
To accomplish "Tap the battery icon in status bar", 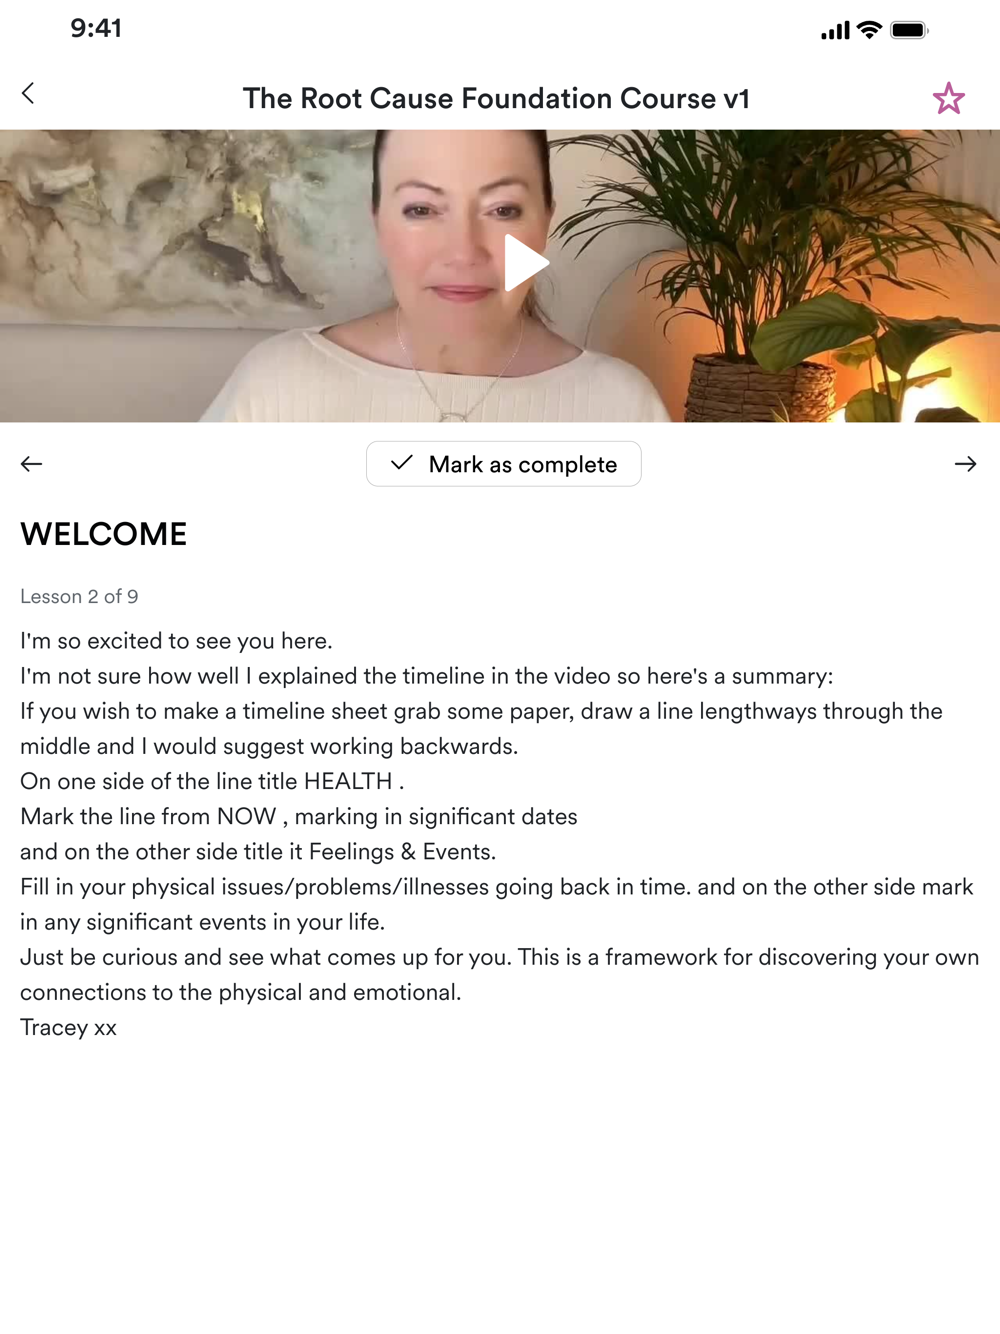I will (x=909, y=30).
